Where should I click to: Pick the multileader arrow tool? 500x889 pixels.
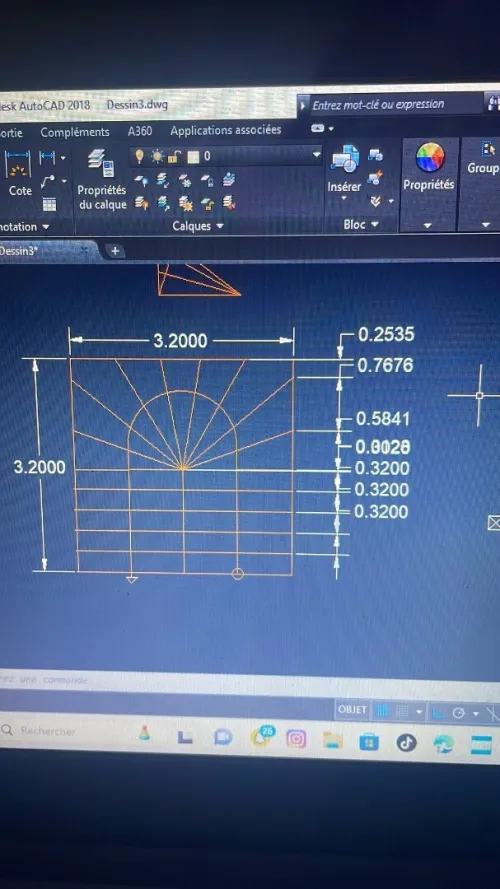[48, 181]
